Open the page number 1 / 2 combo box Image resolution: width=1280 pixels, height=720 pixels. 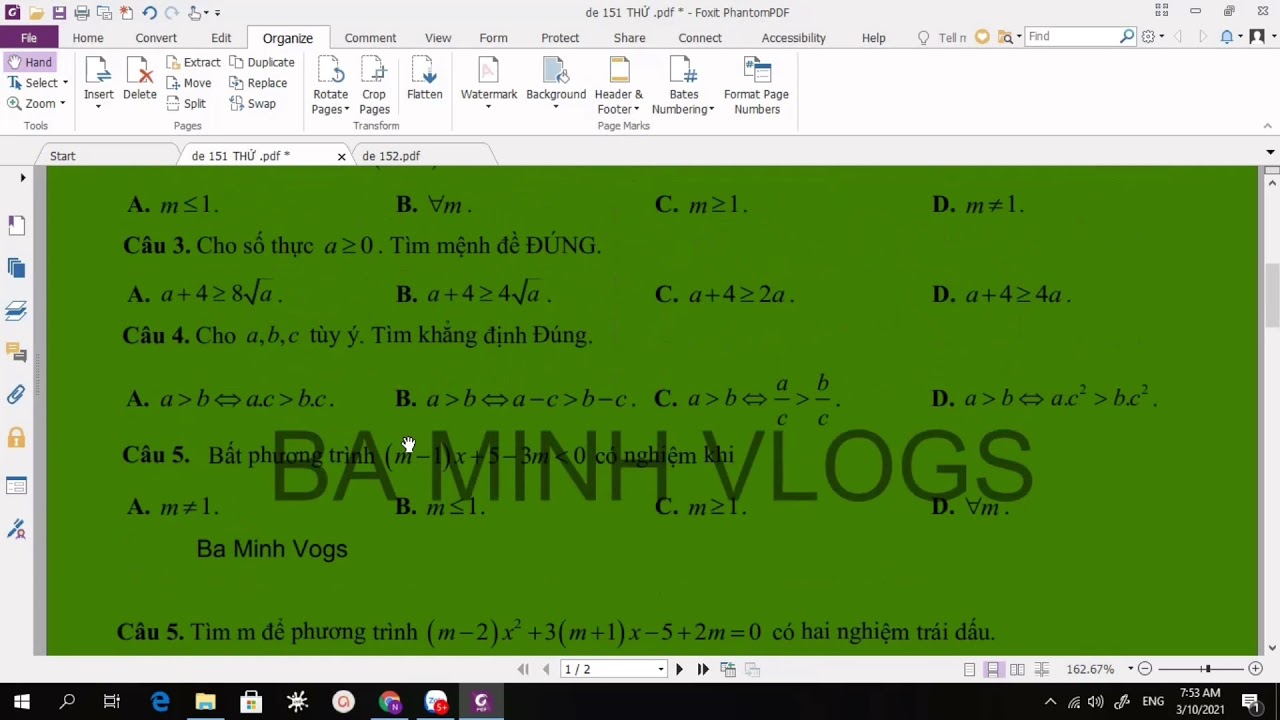(614, 669)
